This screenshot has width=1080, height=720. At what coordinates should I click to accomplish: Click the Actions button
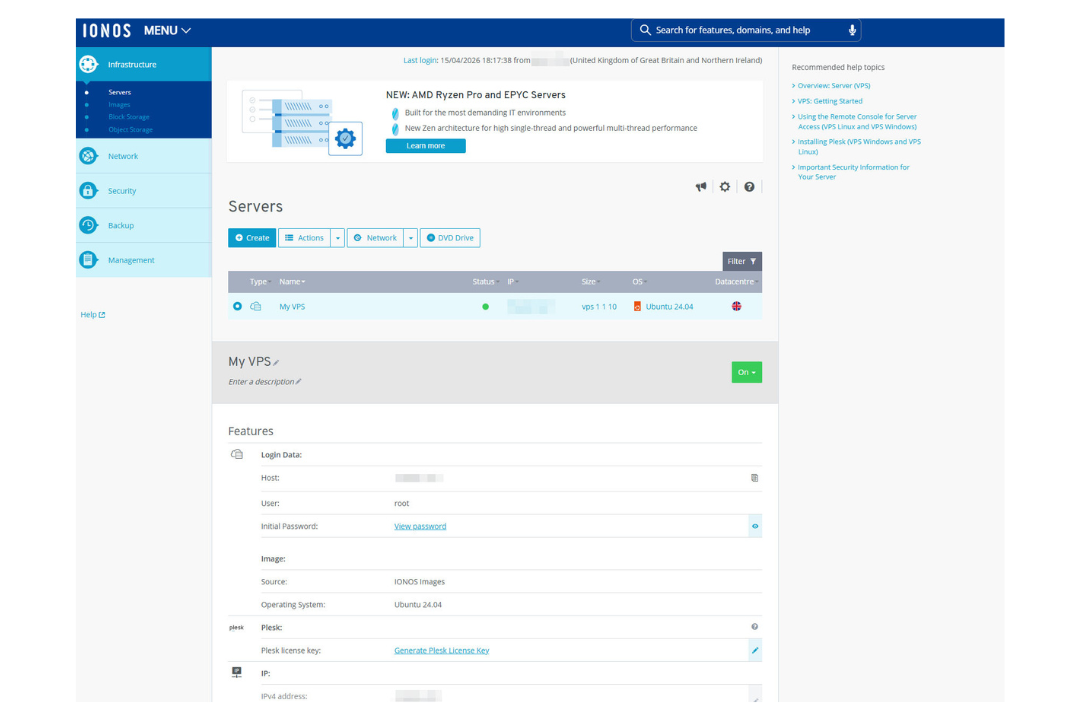click(304, 238)
